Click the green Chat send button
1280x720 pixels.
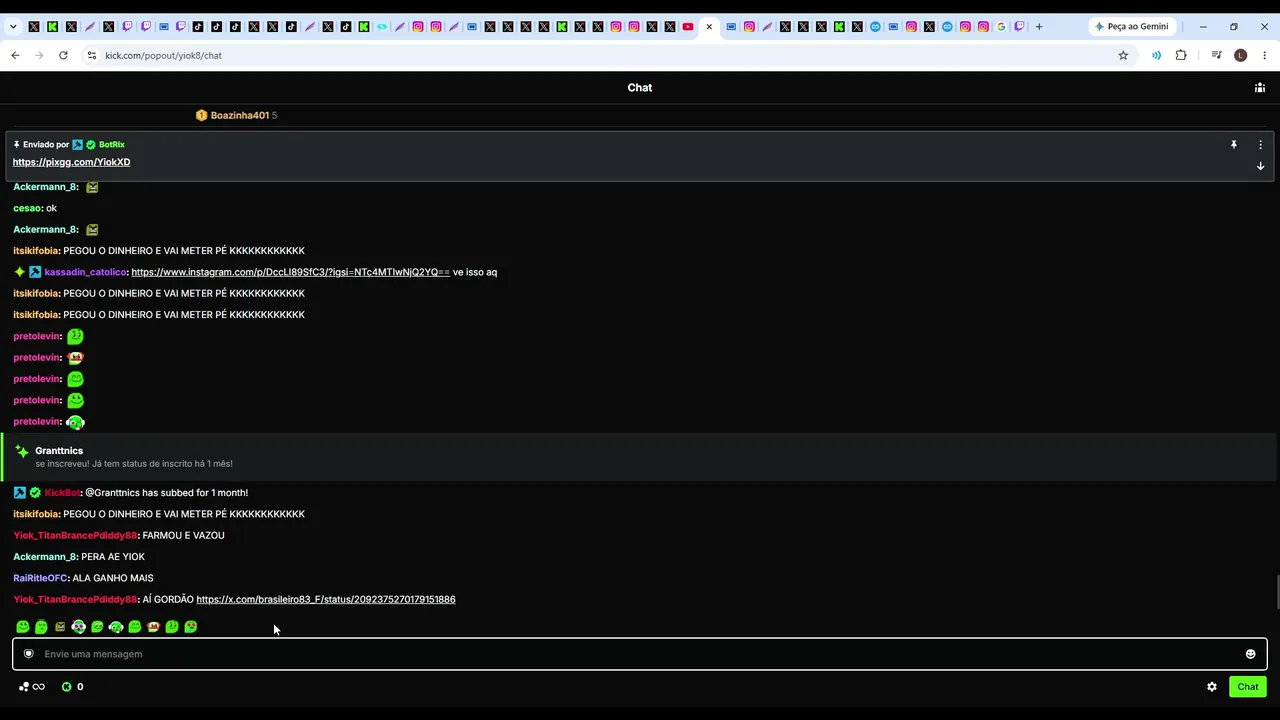pyautogui.click(x=1248, y=687)
